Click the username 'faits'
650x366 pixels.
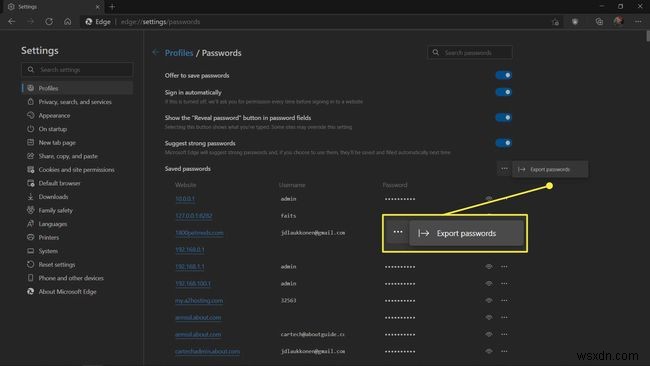[288, 216]
